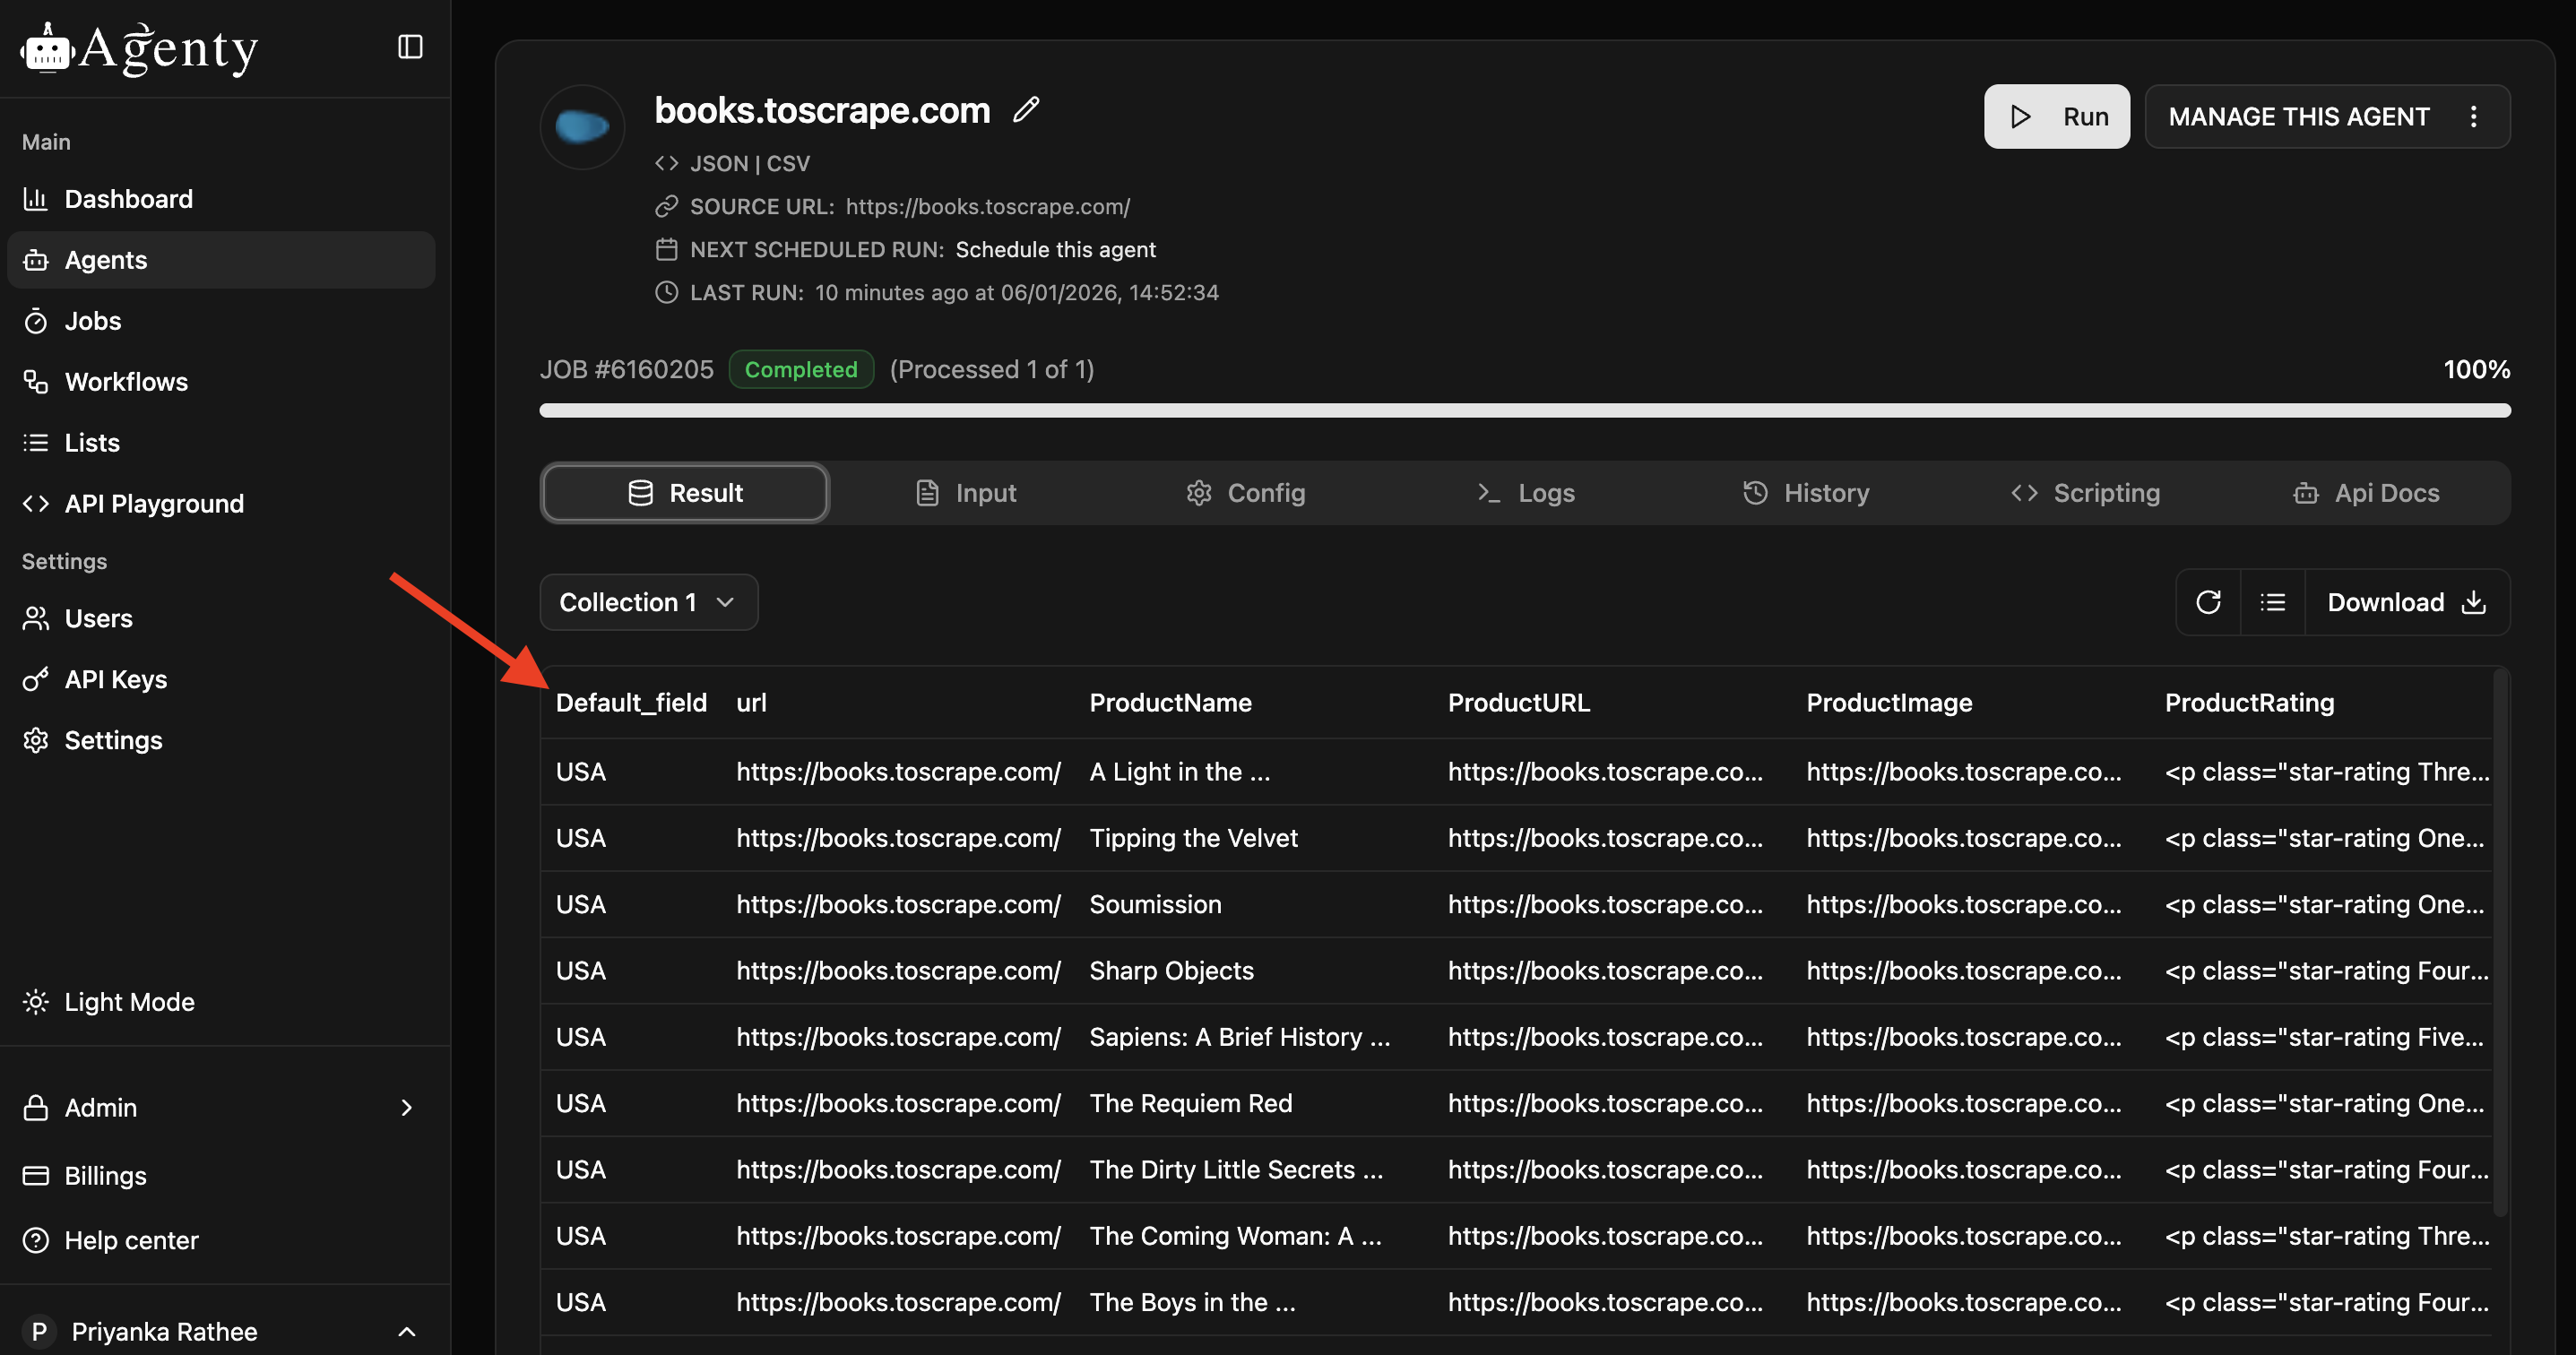Collapse the sidebar panel icon
The height and width of the screenshot is (1355, 2576).
(410, 47)
